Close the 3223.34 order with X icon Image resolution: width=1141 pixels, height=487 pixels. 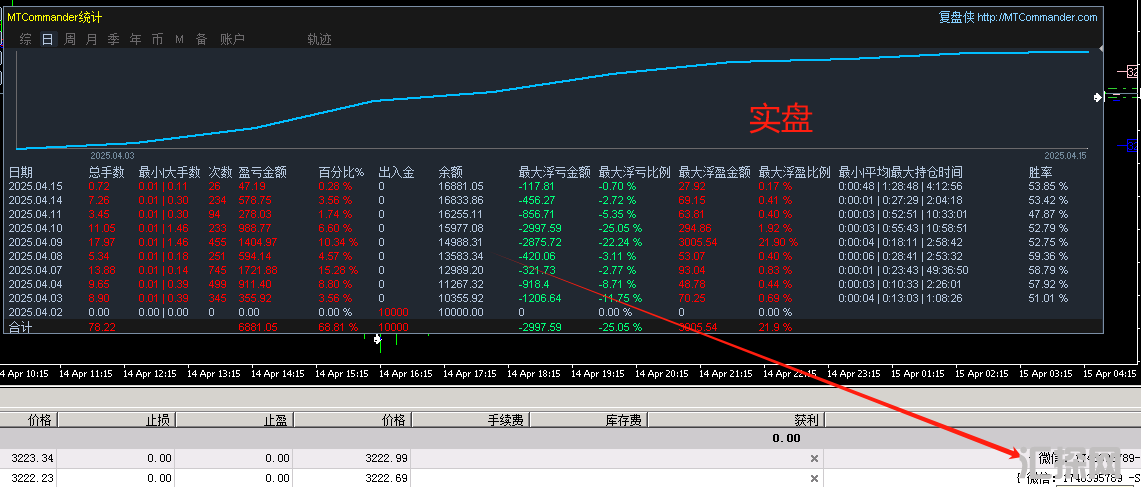[814, 458]
